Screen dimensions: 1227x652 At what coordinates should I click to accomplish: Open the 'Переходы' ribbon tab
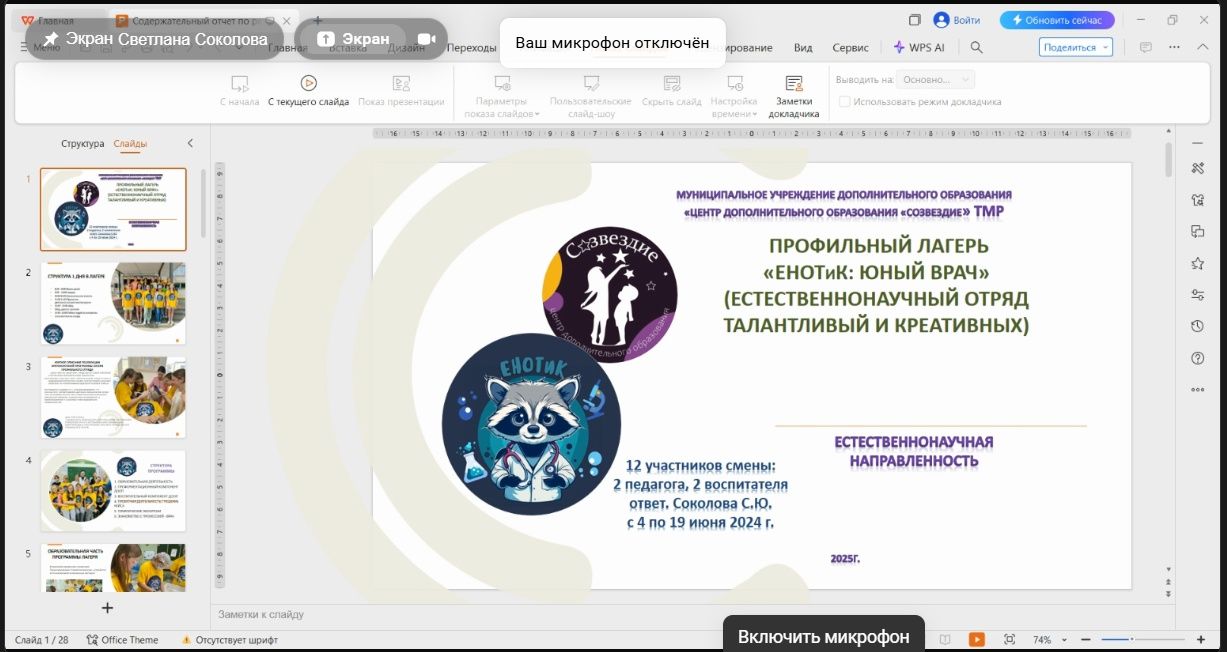[x=471, y=47]
